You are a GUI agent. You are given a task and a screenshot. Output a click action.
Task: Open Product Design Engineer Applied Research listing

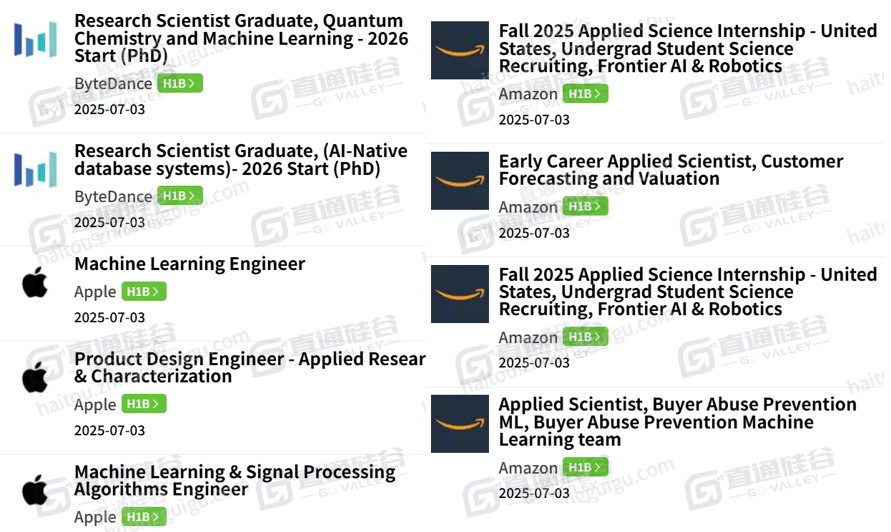click(x=250, y=368)
